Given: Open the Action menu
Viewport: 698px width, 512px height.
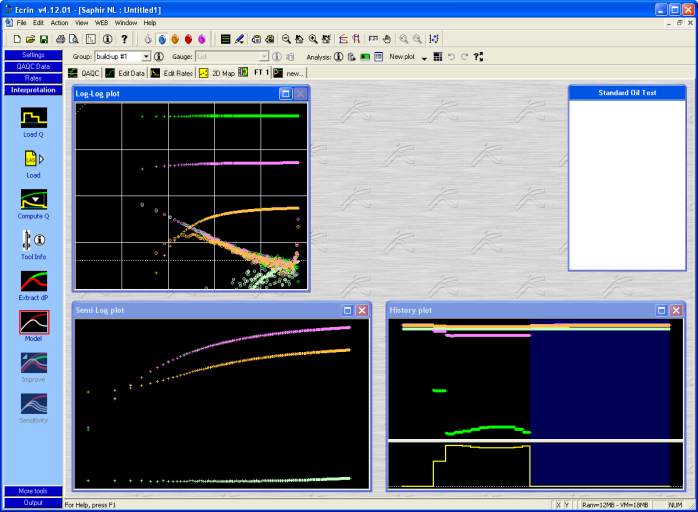Looking at the screenshot, I should coord(59,22).
